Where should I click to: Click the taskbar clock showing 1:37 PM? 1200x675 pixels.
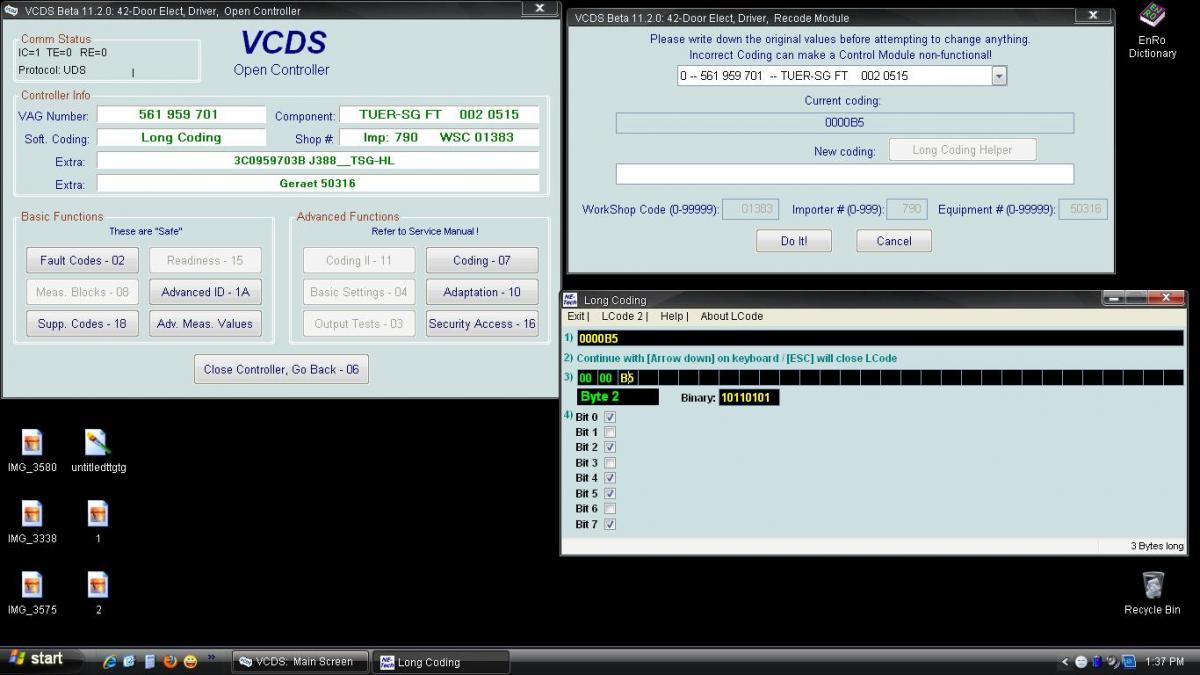tap(1165, 661)
